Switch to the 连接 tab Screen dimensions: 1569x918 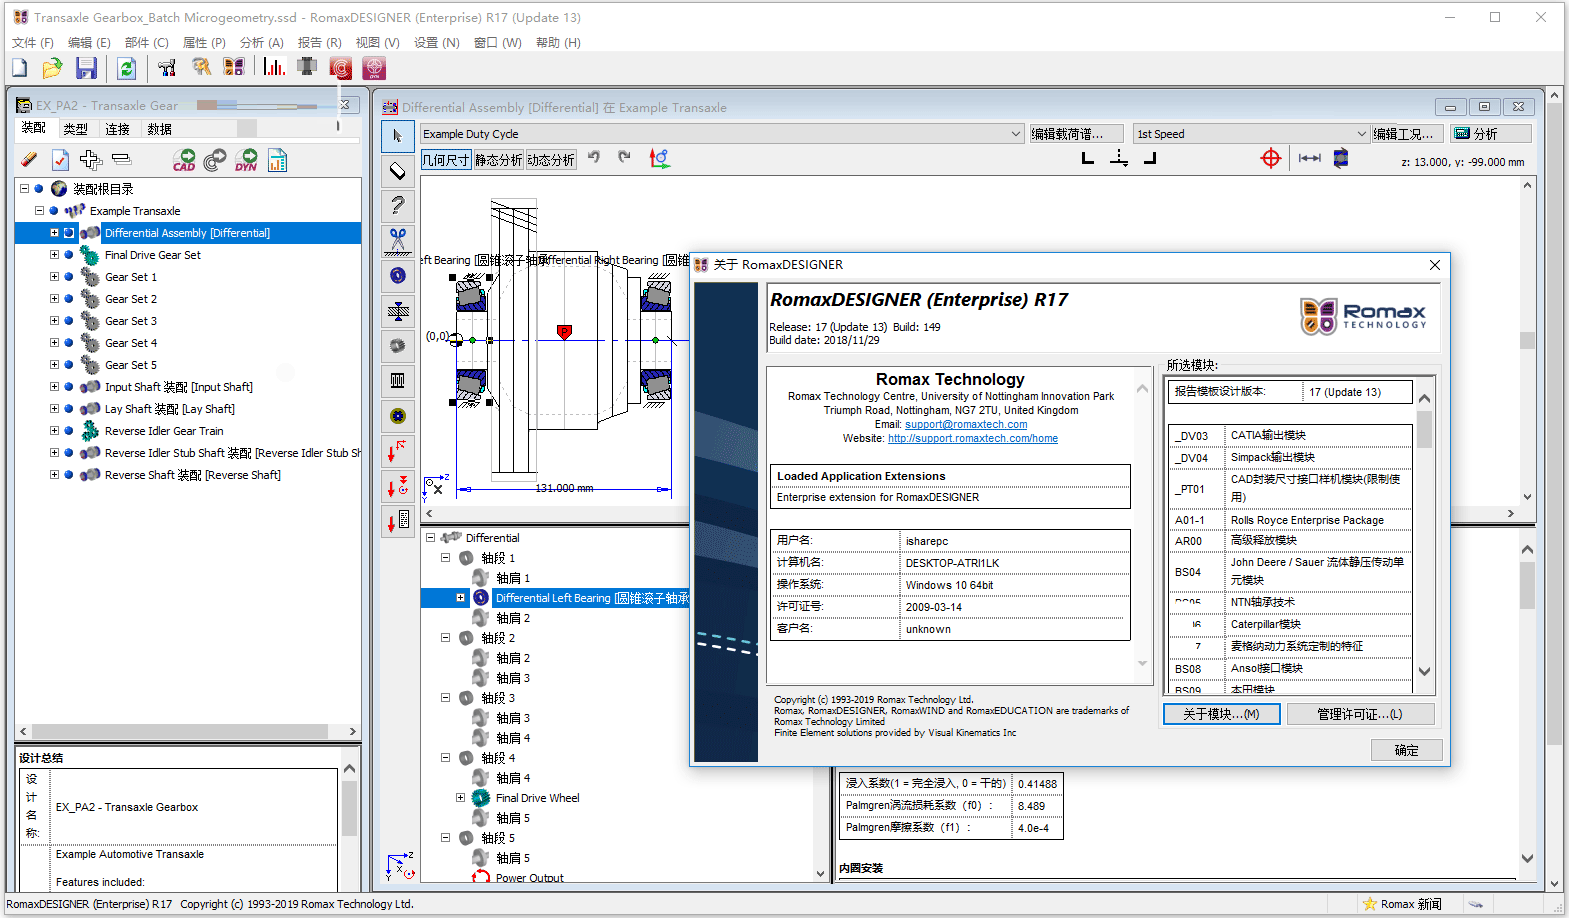[x=118, y=129]
